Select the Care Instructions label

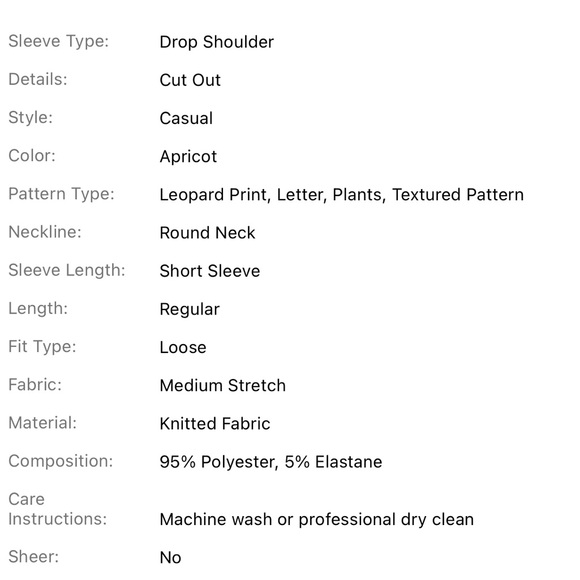point(58,509)
